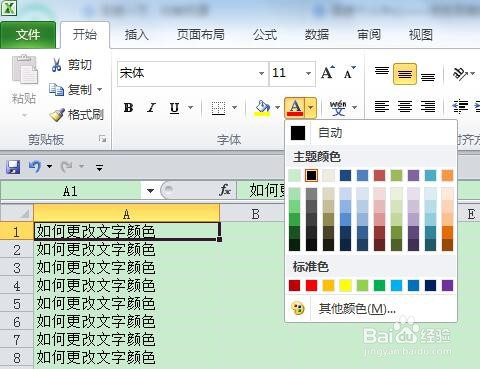
Task: Click the decrease indent icon
Action: 460,107
